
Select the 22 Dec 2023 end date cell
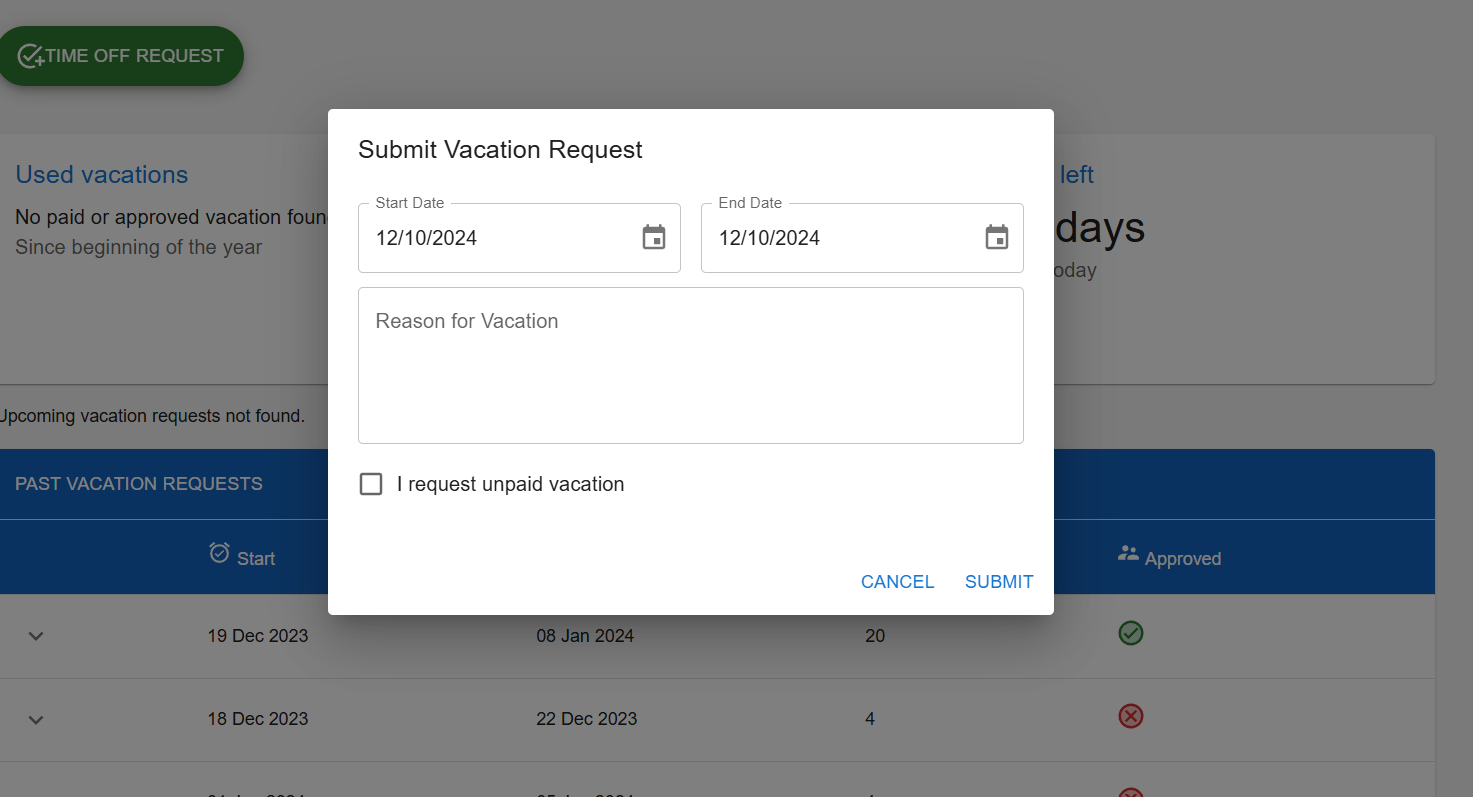tap(587, 719)
